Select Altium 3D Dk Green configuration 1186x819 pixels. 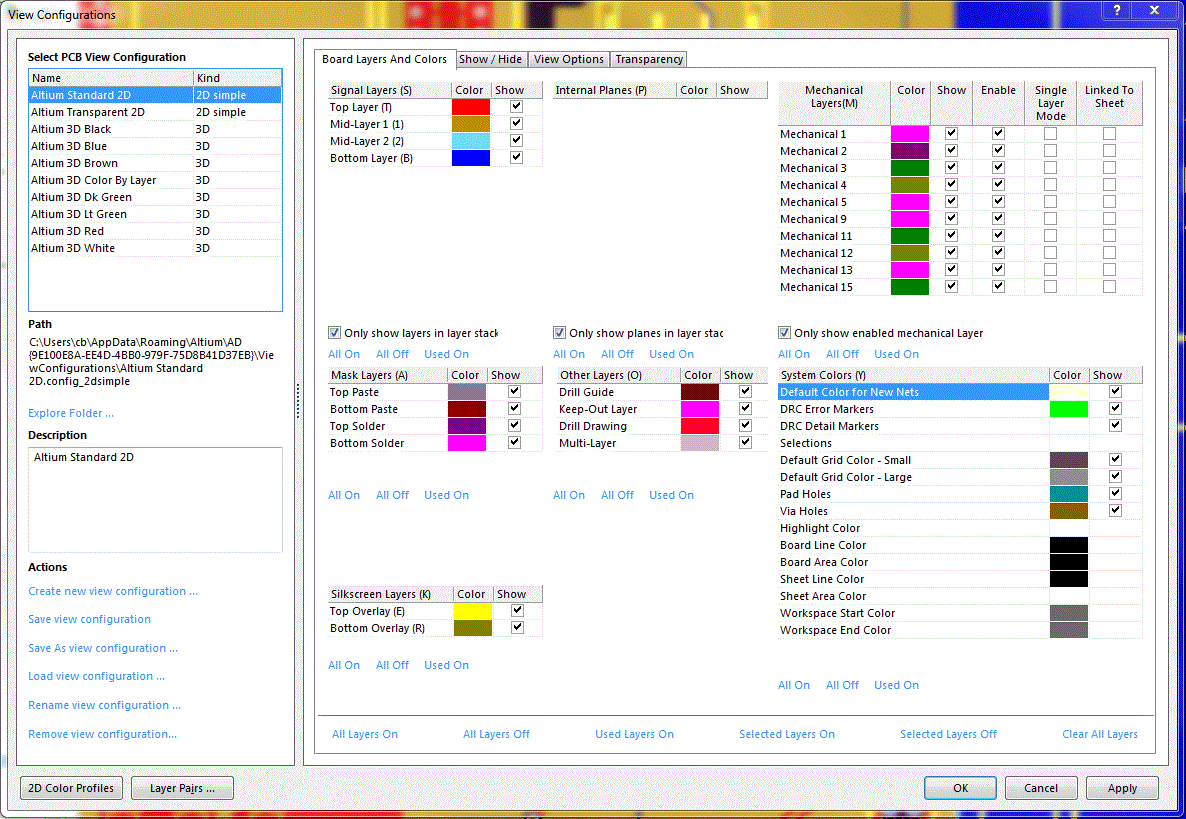click(x=155, y=197)
